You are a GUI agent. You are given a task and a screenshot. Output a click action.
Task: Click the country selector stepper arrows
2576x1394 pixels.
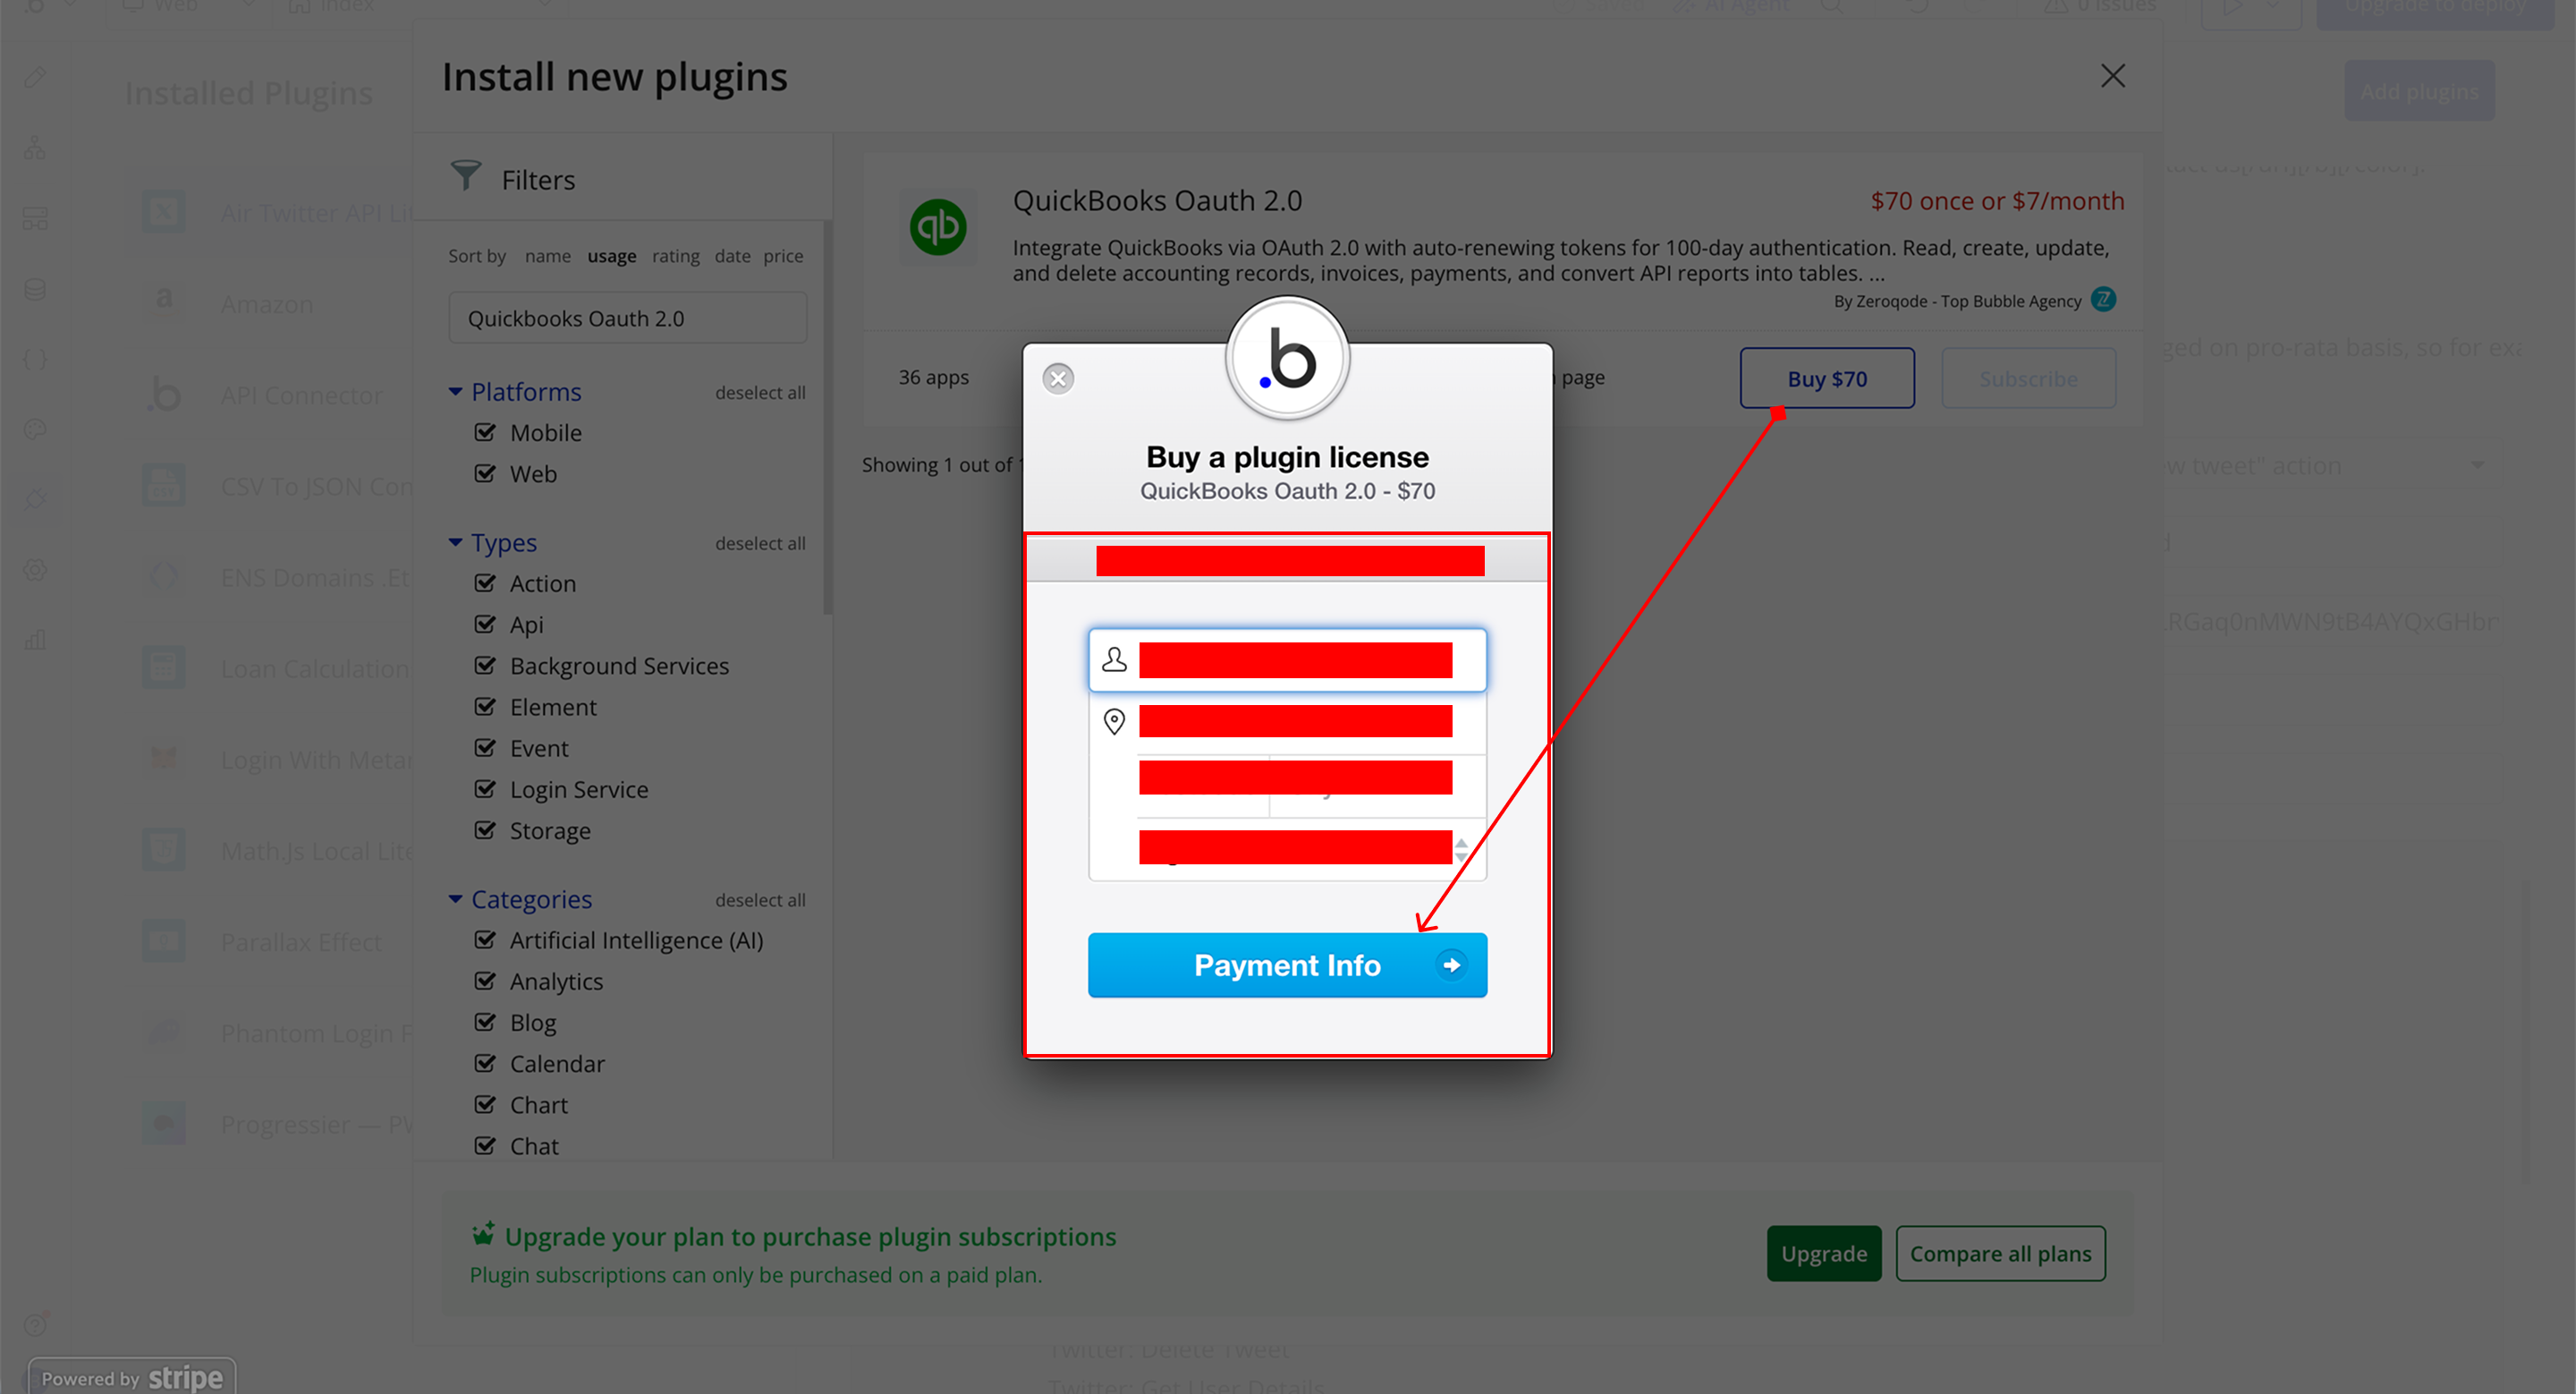(x=1461, y=850)
